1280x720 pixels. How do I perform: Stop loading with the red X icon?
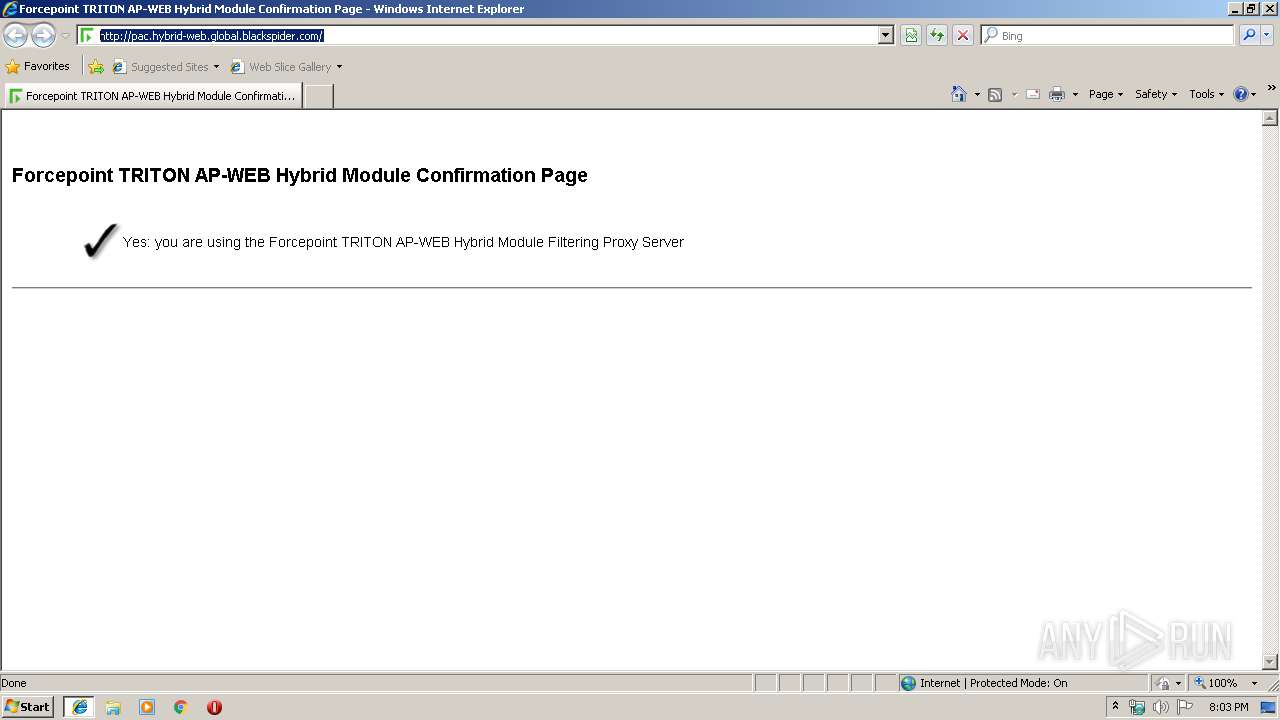[963, 36]
